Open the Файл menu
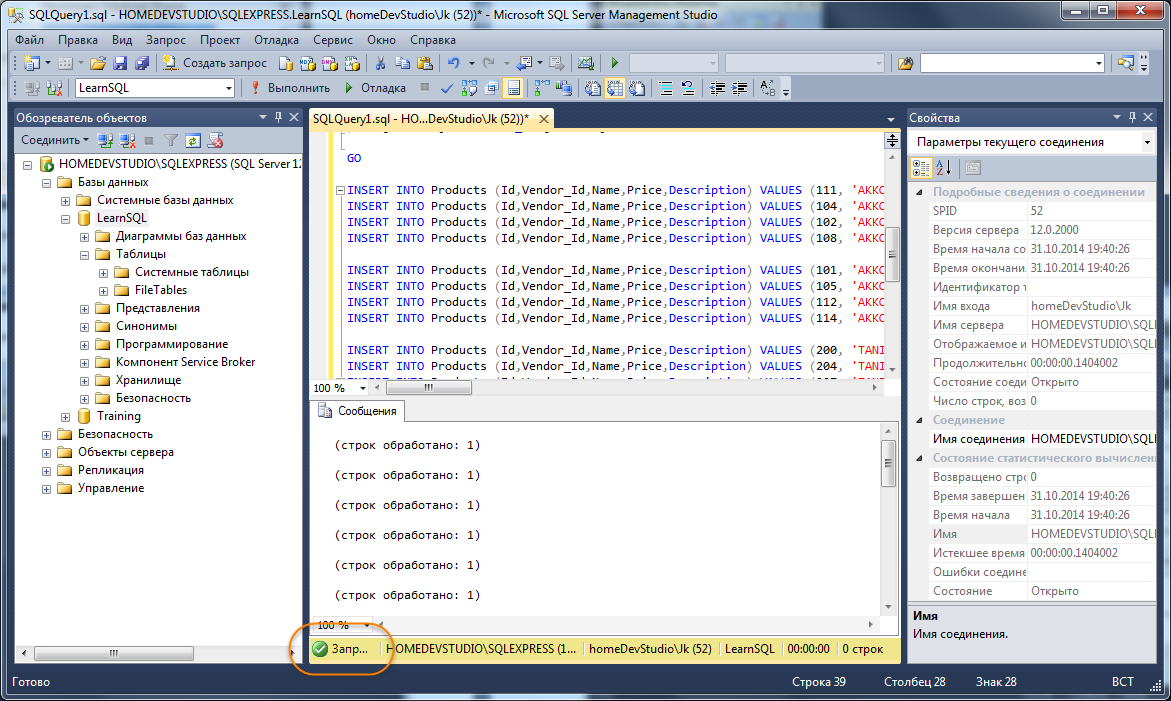Viewport: 1171px width, 701px height. pos(30,40)
